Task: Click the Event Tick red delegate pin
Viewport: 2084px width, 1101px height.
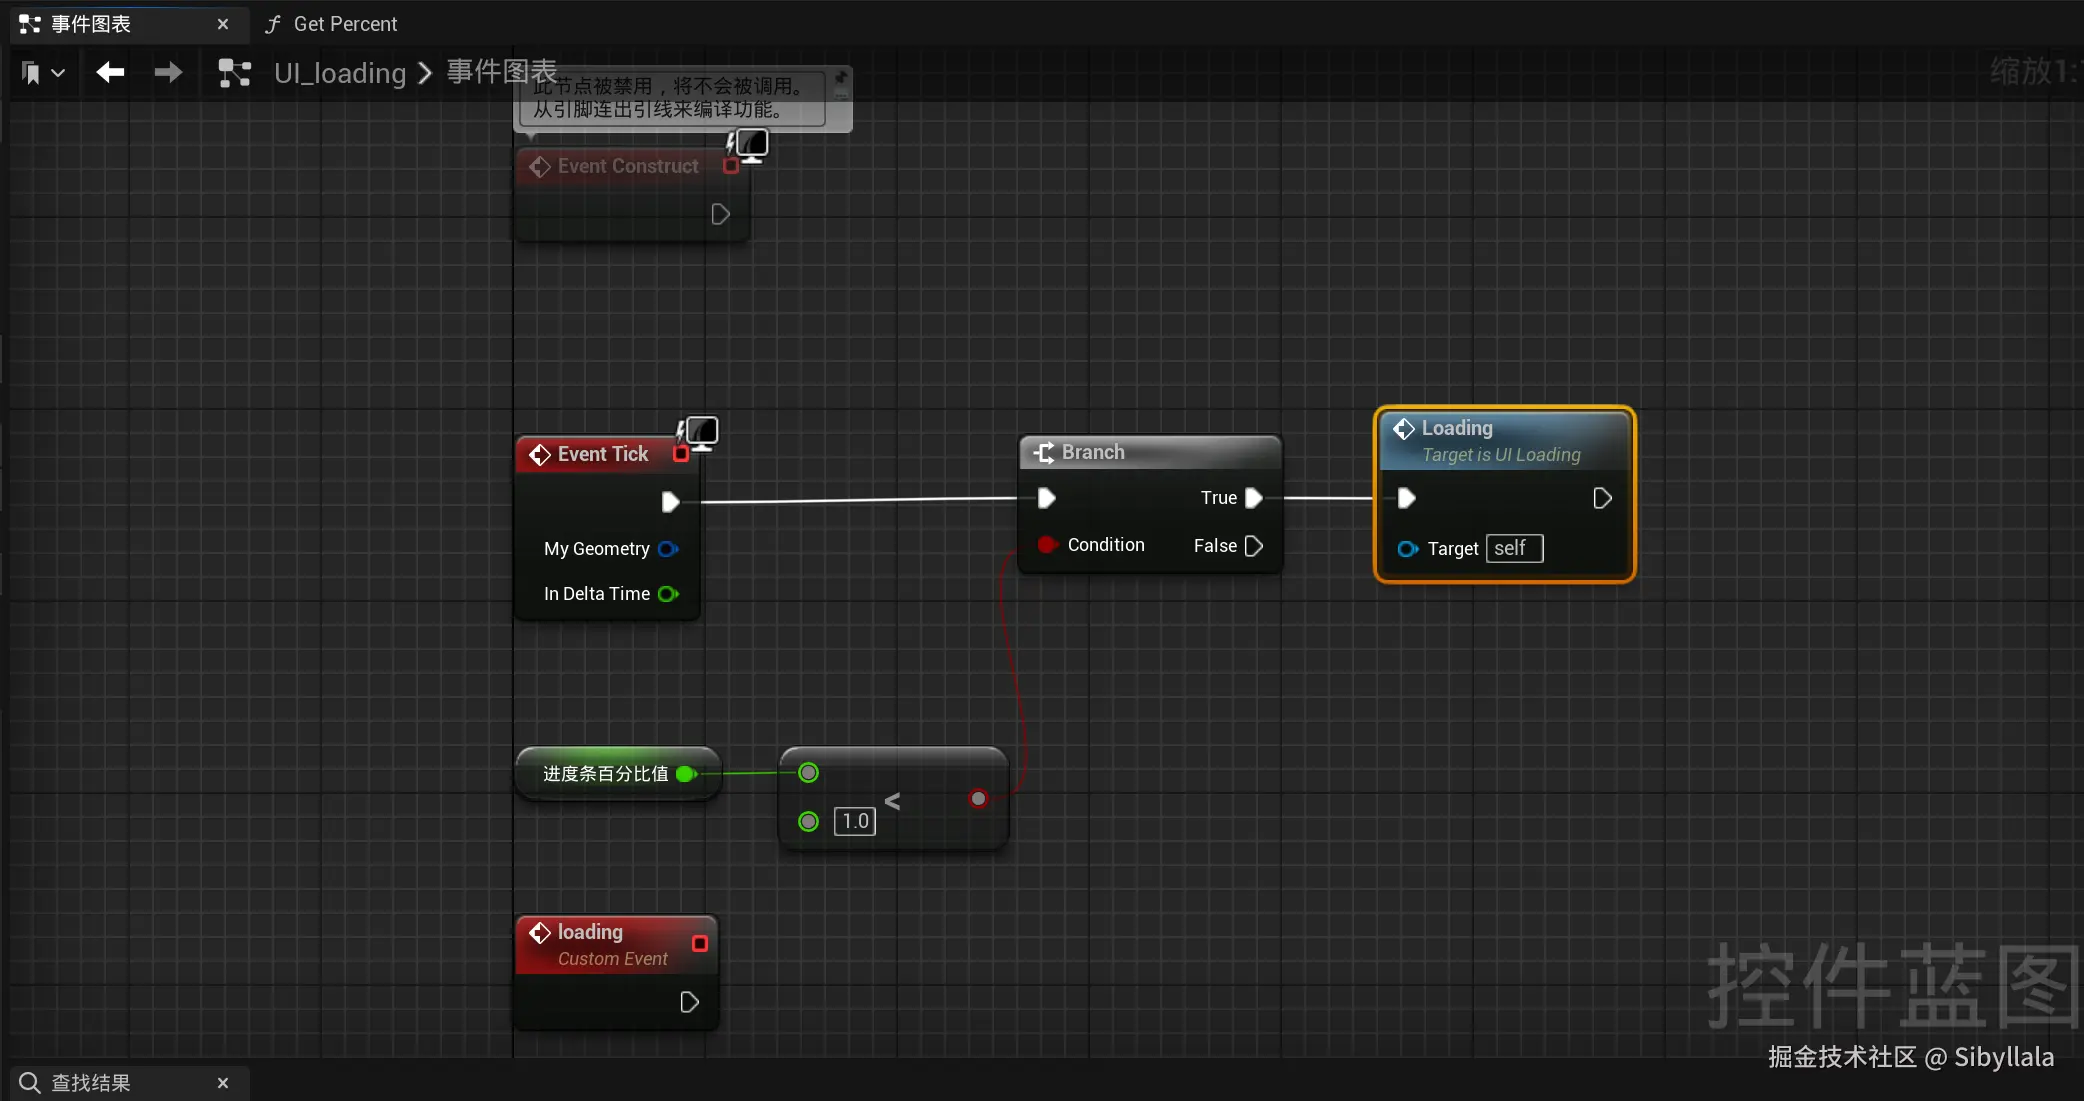Action: [681, 455]
